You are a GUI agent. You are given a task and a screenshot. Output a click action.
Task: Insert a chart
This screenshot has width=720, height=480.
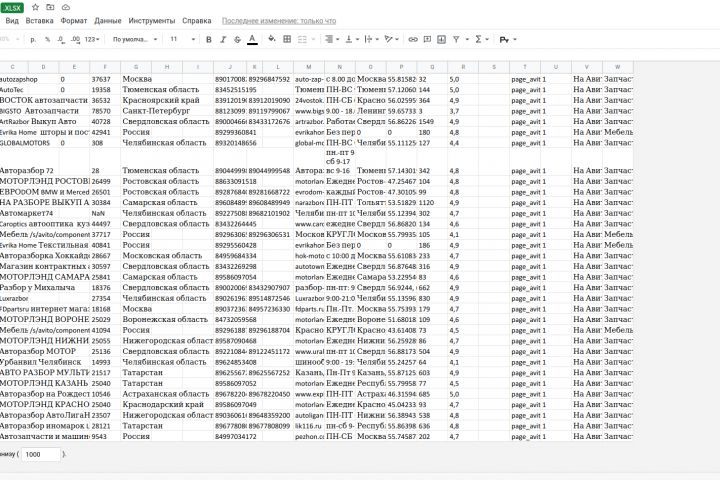click(441, 40)
